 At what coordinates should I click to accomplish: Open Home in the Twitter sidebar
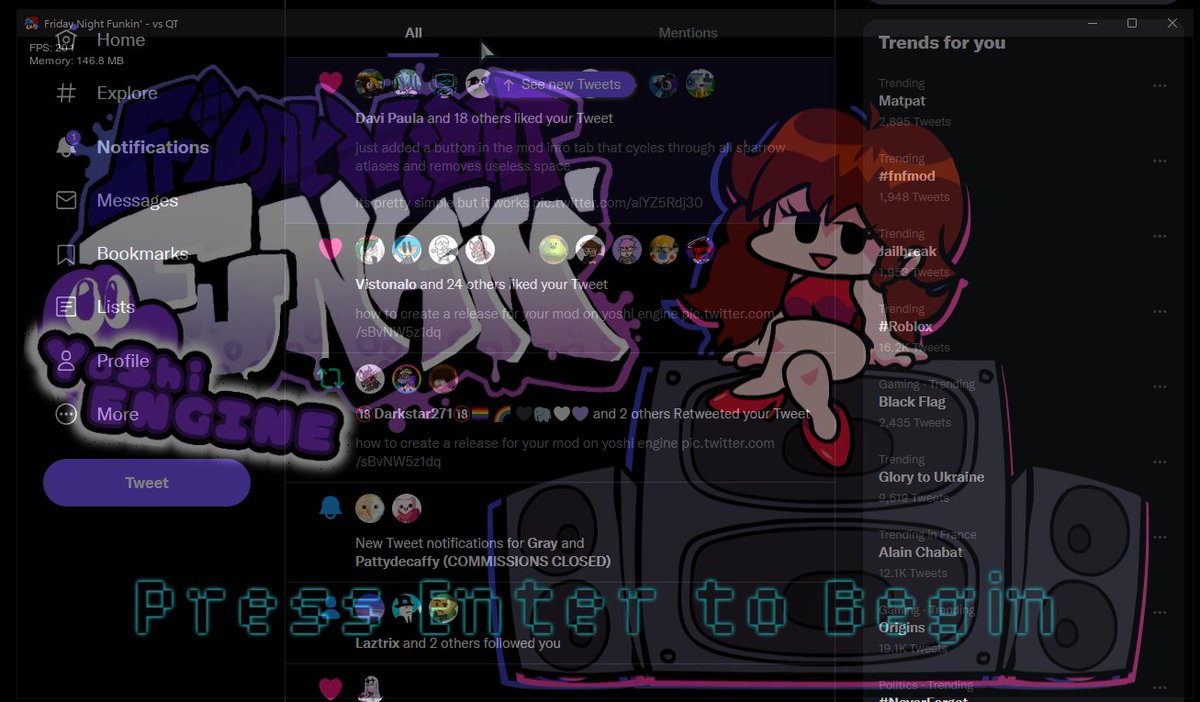point(121,40)
